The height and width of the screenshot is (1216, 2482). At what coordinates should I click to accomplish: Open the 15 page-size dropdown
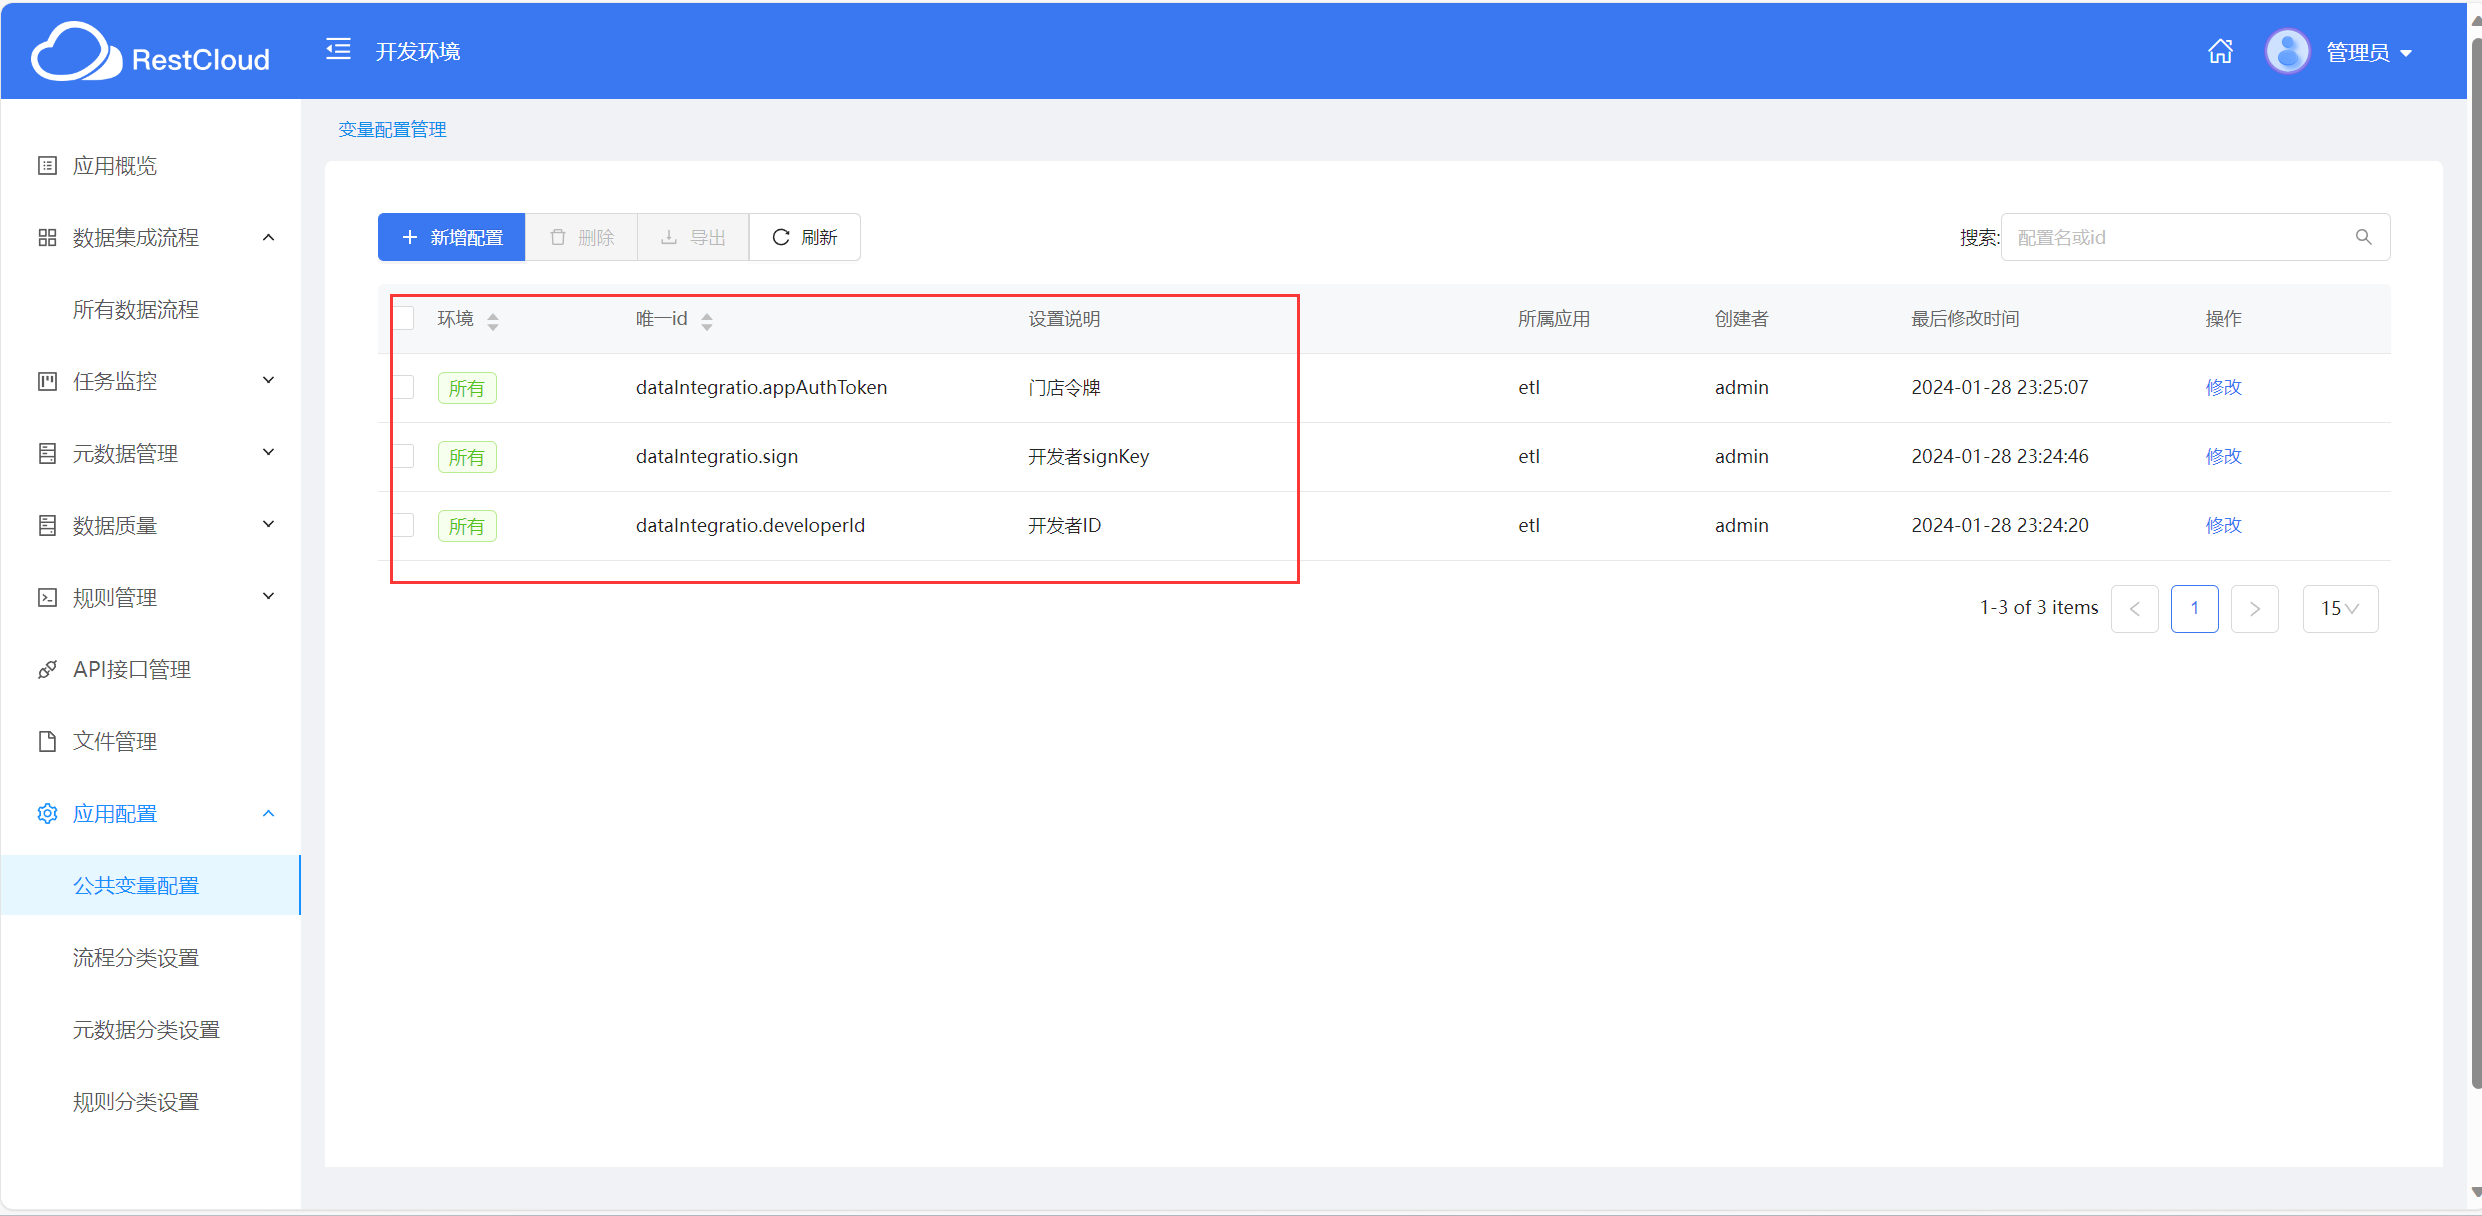pyautogui.click(x=2340, y=608)
